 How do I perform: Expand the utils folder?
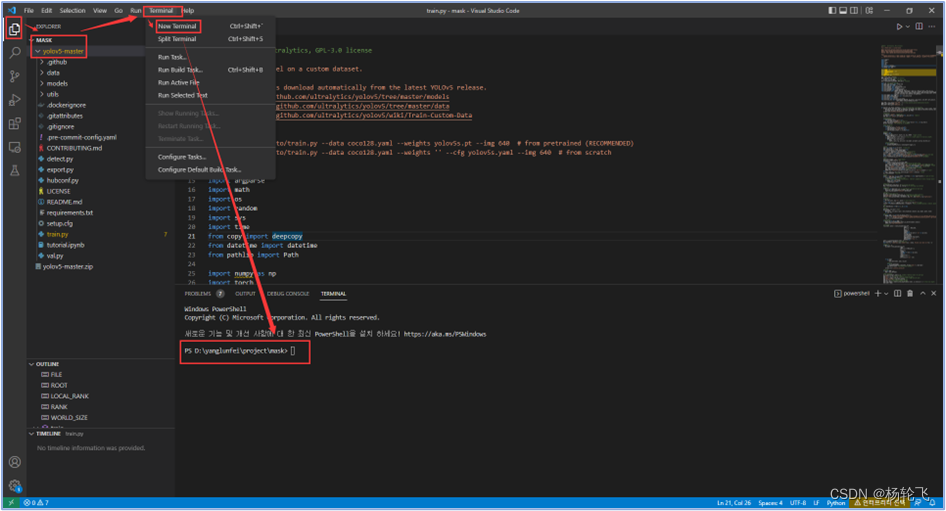[42, 94]
